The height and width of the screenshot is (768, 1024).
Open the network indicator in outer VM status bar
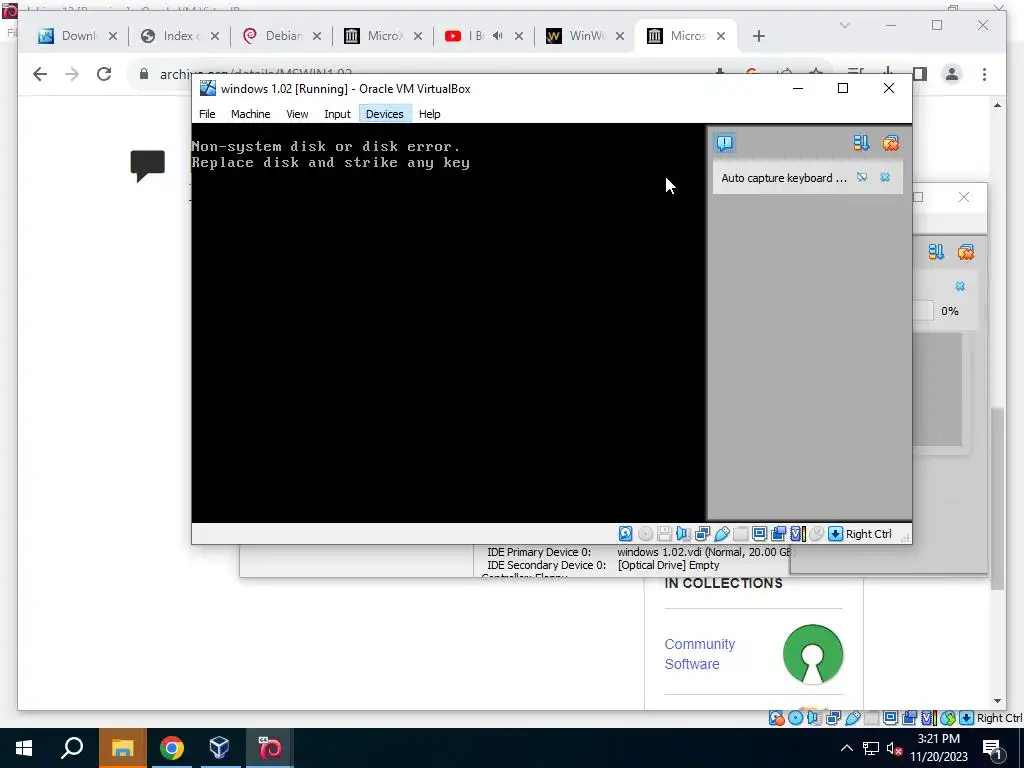tap(833, 718)
